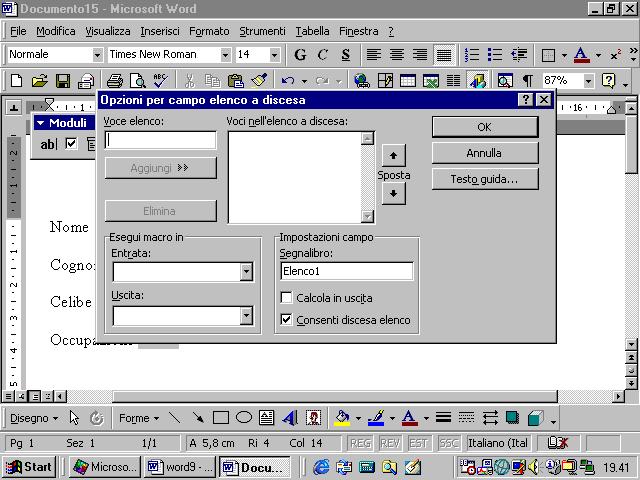Open the Formato menu

tap(209, 31)
